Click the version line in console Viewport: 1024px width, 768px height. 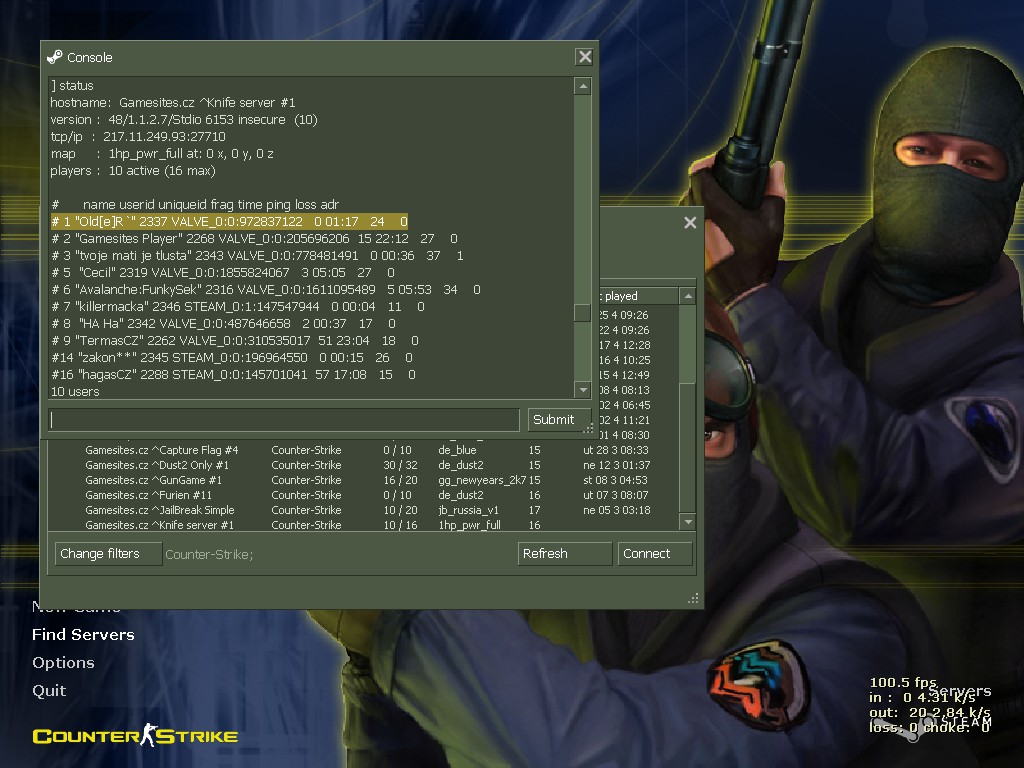coord(184,120)
